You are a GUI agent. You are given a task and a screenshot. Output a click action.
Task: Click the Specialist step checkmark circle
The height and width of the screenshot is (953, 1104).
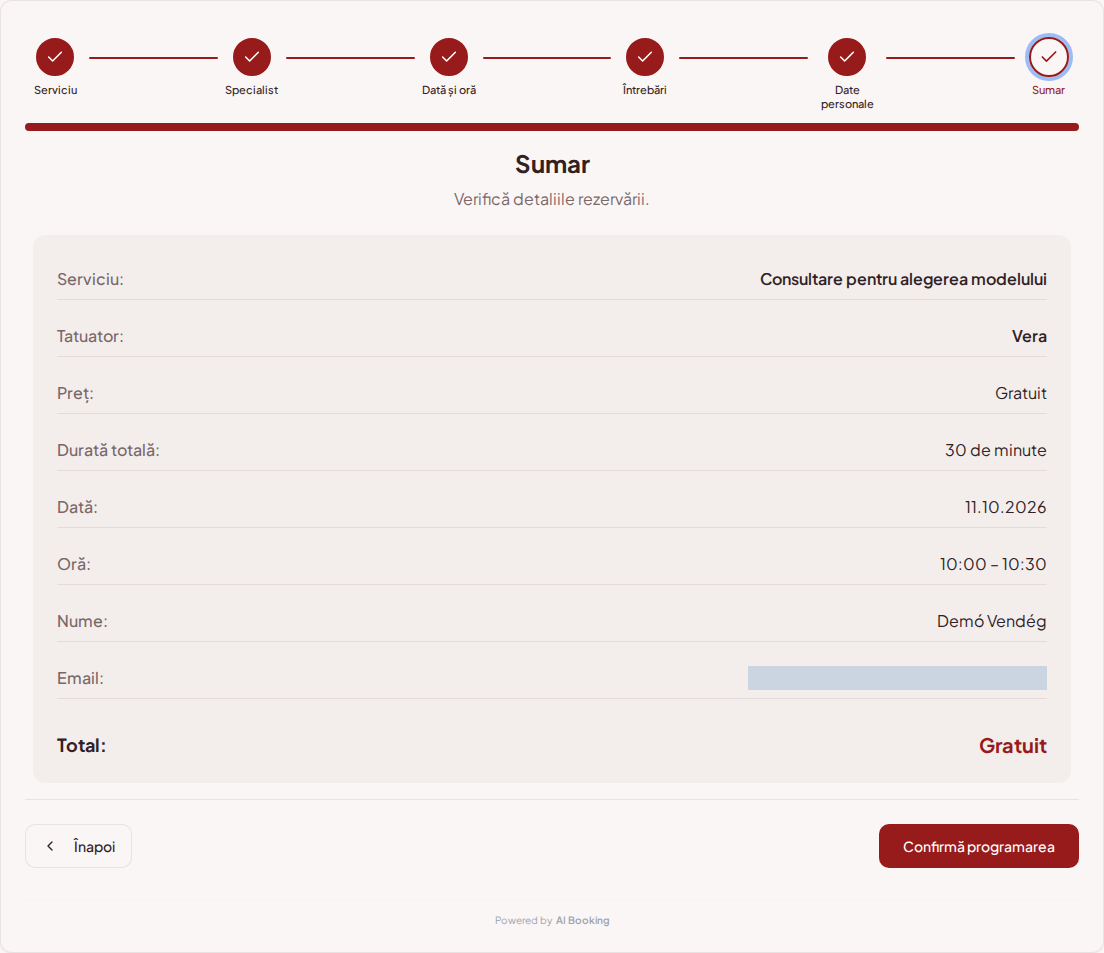point(252,57)
